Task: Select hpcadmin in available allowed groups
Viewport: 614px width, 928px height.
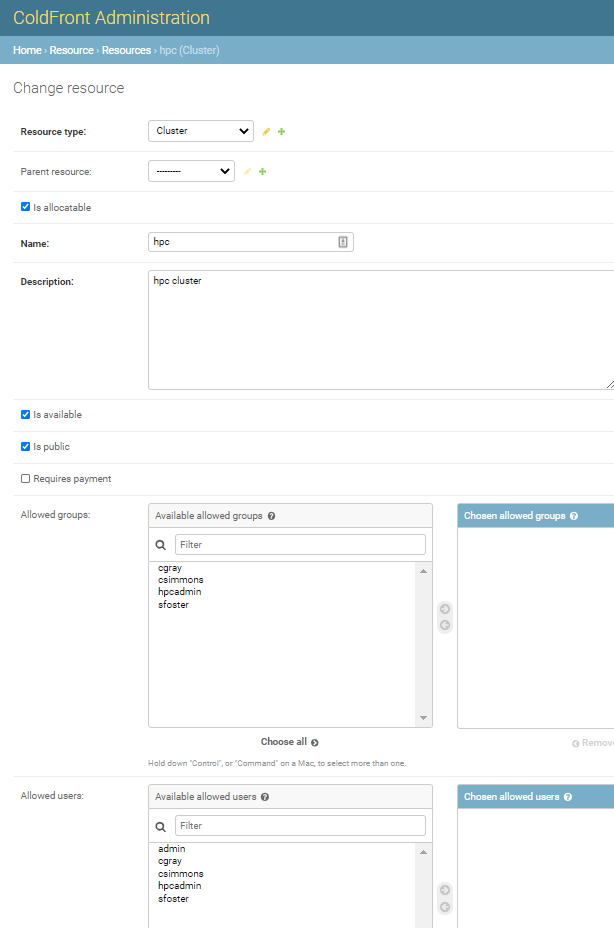Action: 179,592
